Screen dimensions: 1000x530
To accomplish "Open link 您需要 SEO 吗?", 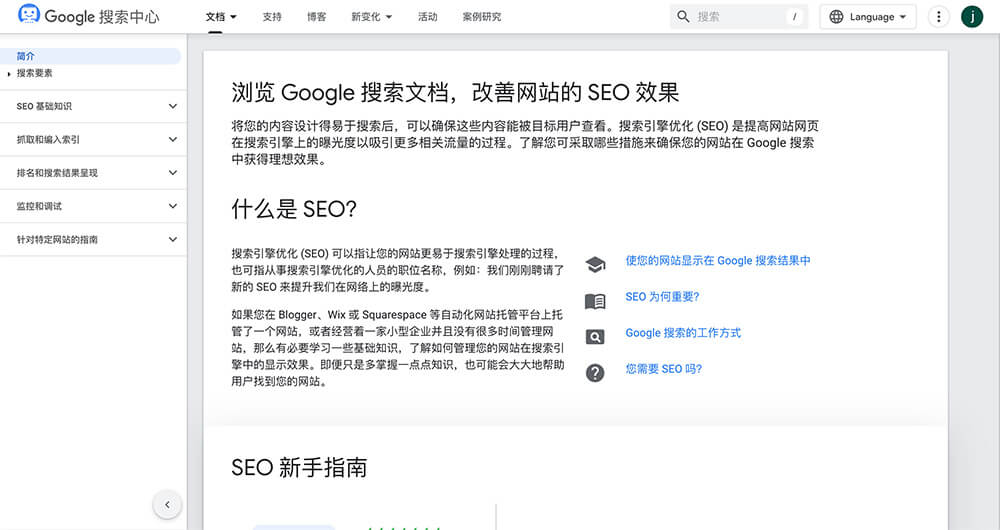I will [x=663, y=369].
